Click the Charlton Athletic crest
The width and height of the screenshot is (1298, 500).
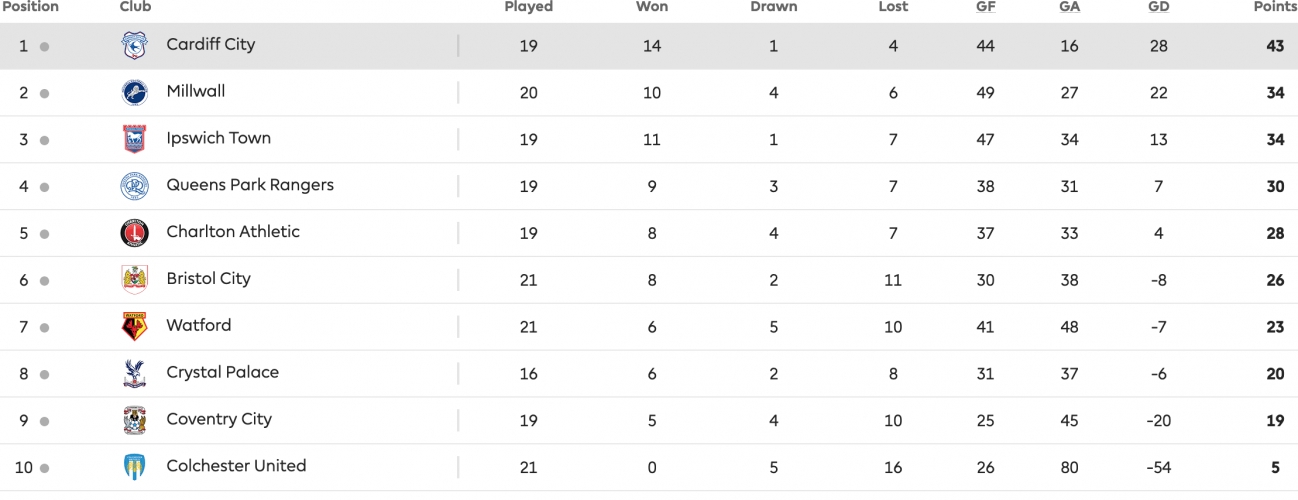pos(134,233)
